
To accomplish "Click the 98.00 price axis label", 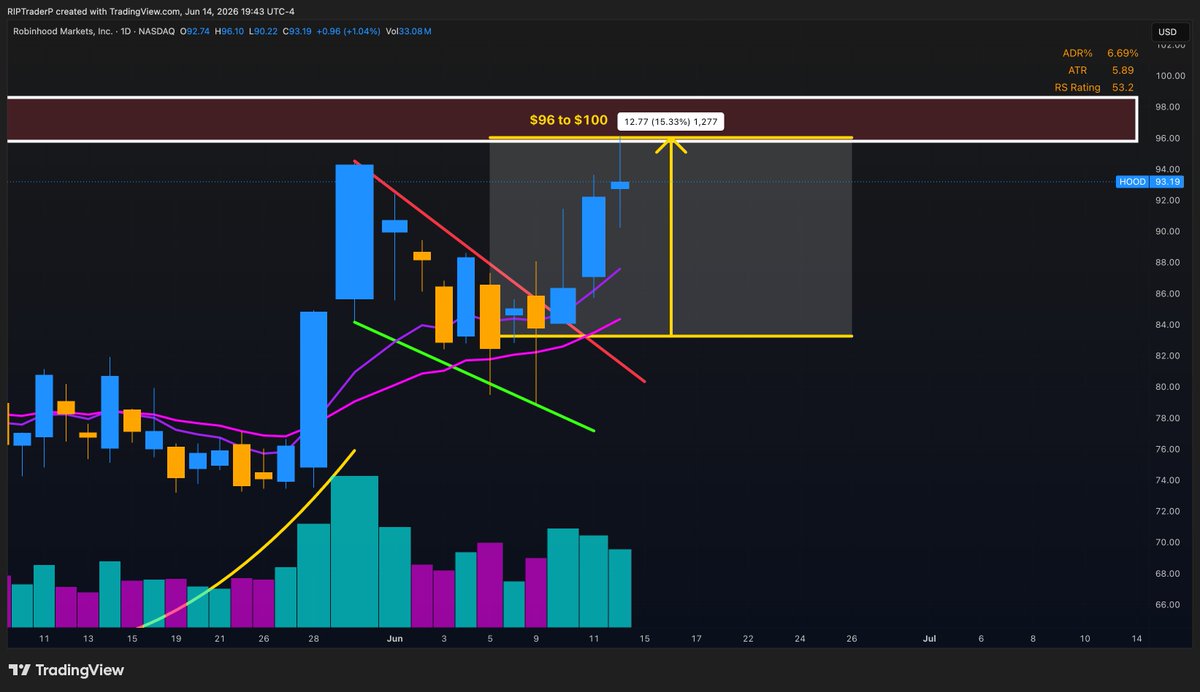I will (1170, 107).
